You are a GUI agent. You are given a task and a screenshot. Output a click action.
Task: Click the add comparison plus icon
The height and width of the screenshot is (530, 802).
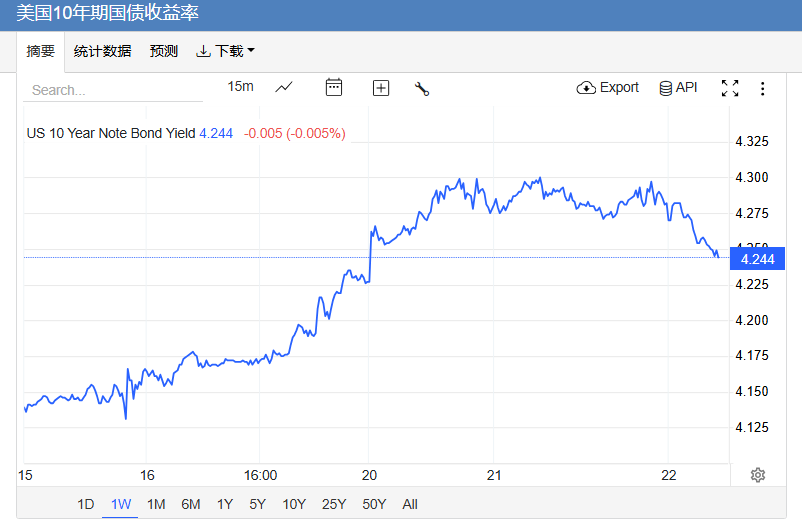[x=381, y=88]
